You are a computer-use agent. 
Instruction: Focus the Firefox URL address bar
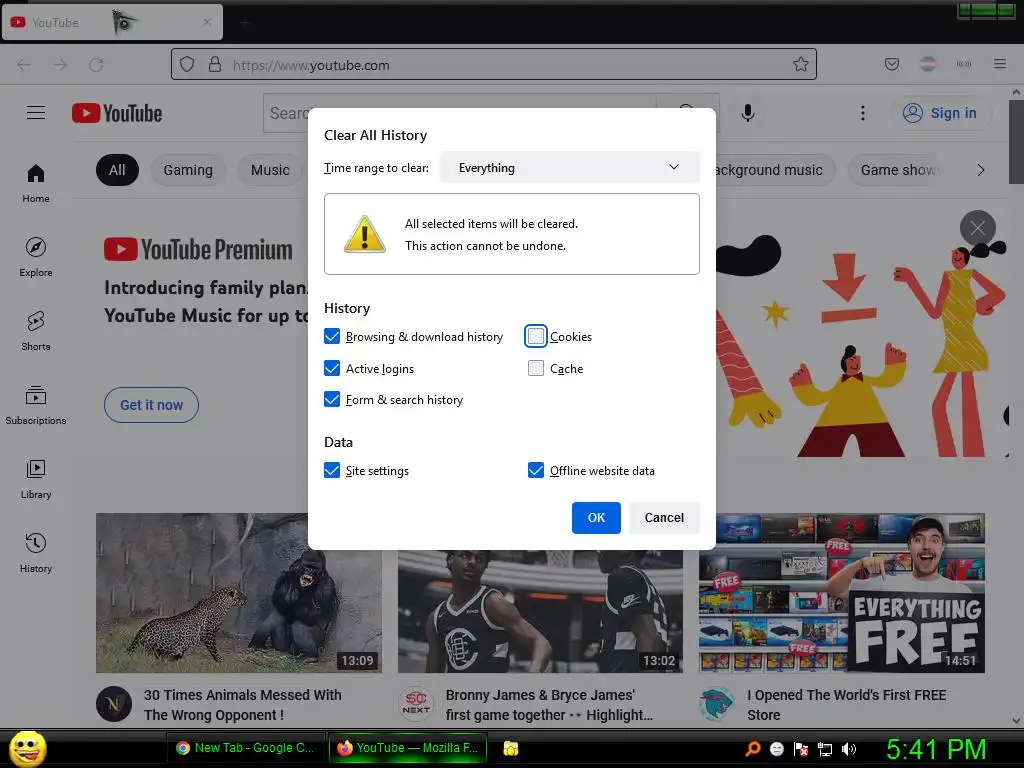494,65
